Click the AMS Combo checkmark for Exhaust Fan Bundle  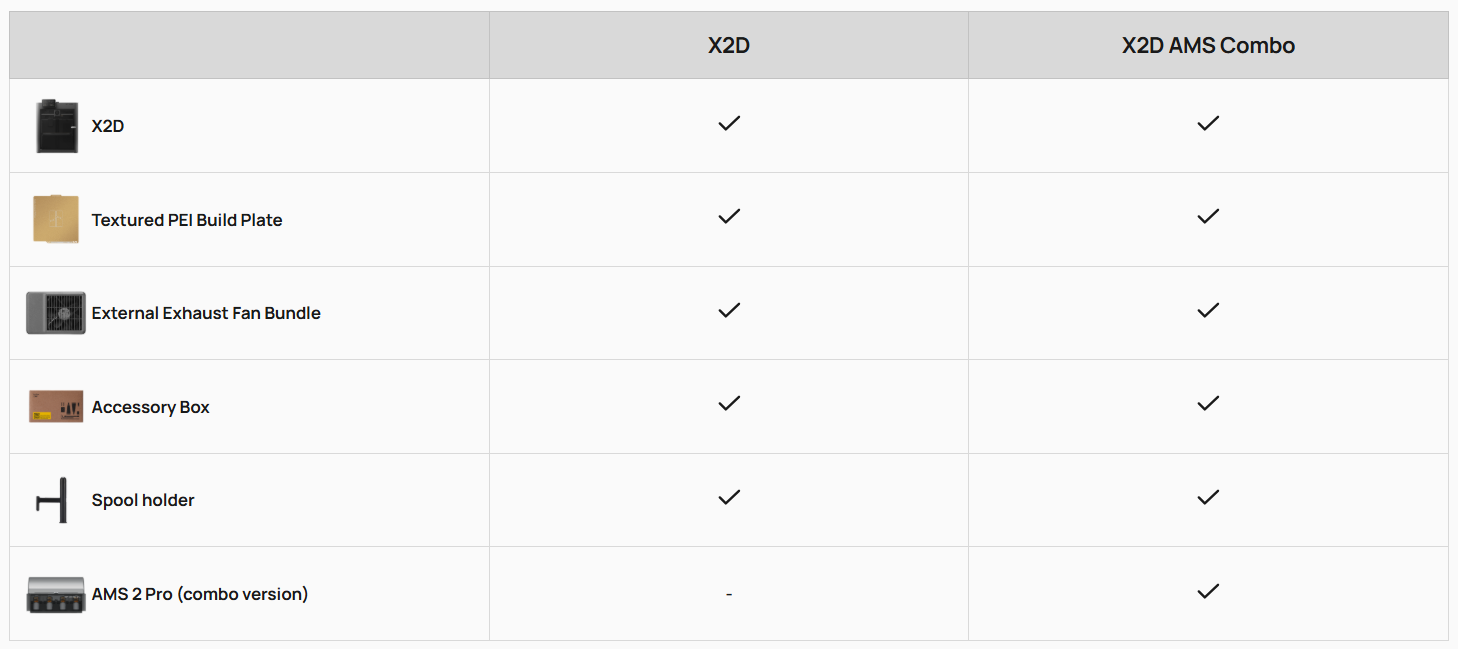tap(1208, 311)
